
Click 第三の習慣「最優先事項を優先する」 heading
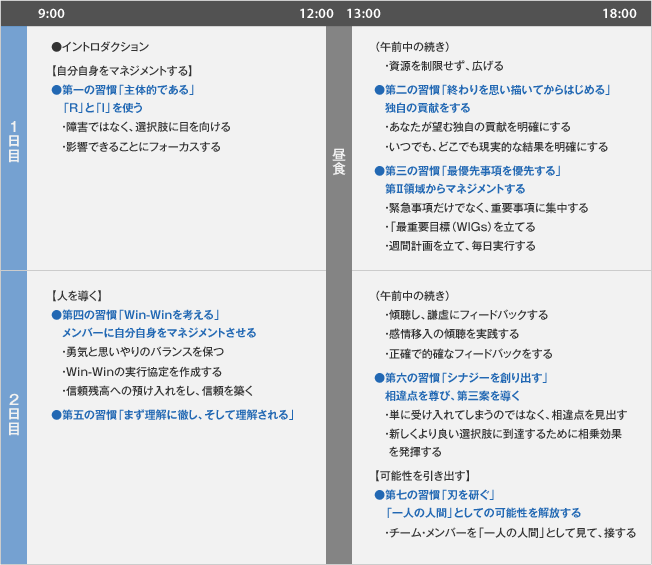point(468,171)
